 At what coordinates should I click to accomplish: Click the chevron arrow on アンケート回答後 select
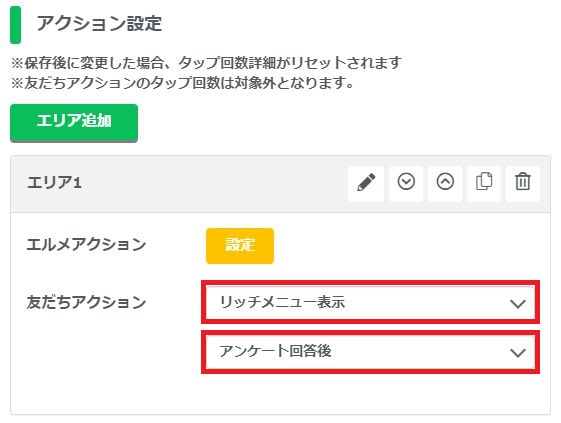click(517, 353)
